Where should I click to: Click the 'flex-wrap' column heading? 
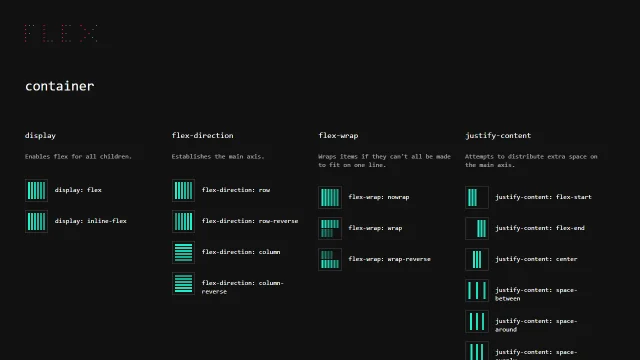pos(338,136)
